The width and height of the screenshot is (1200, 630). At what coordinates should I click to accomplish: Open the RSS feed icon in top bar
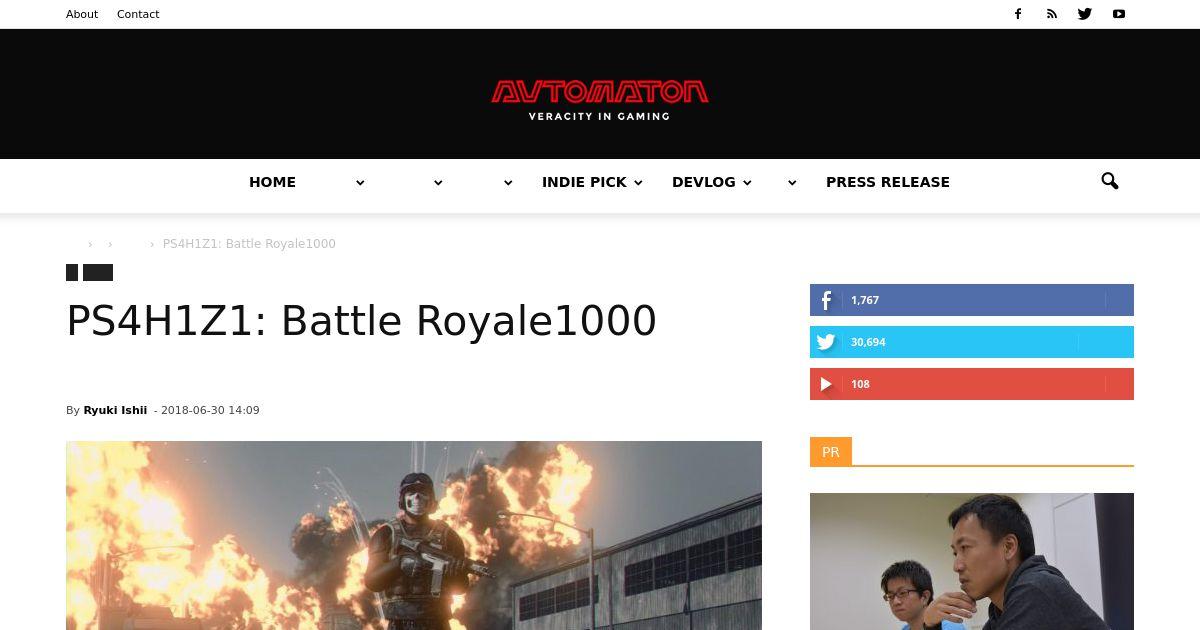[1052, 14]
